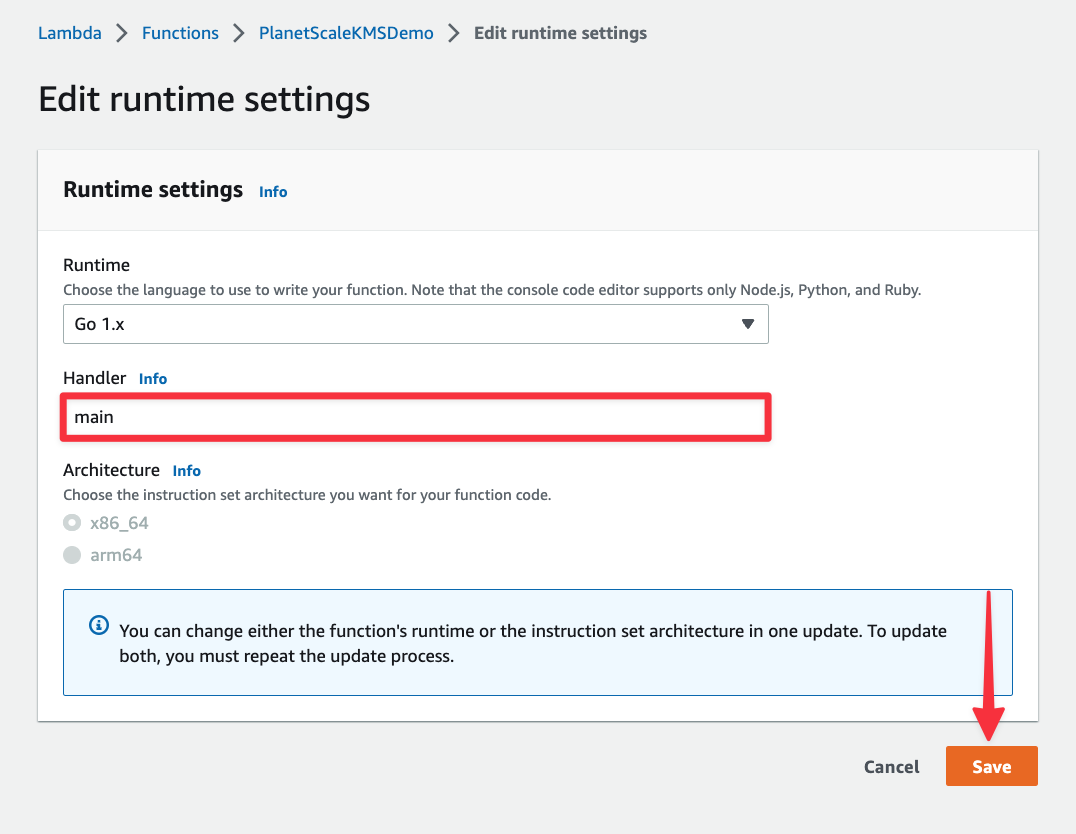Open the Lambda breadcrumb link
Viewport: 1076px width, 834px height.
69,33
